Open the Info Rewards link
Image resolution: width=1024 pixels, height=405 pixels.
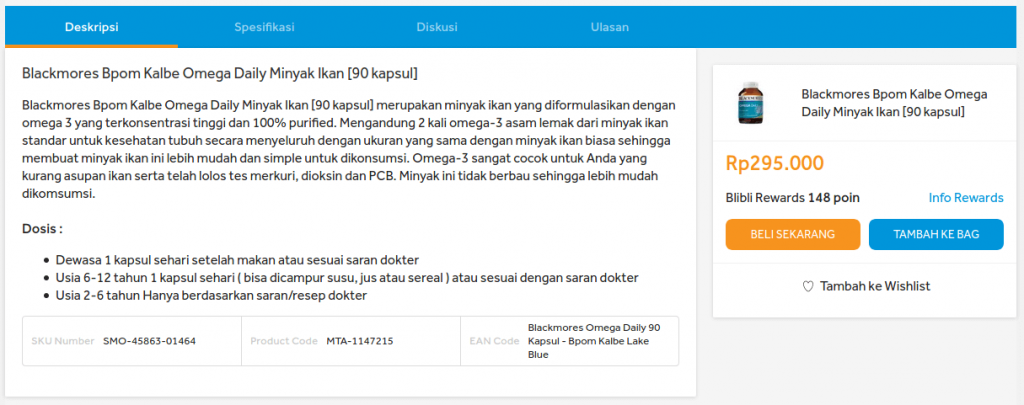click(966, 198)
